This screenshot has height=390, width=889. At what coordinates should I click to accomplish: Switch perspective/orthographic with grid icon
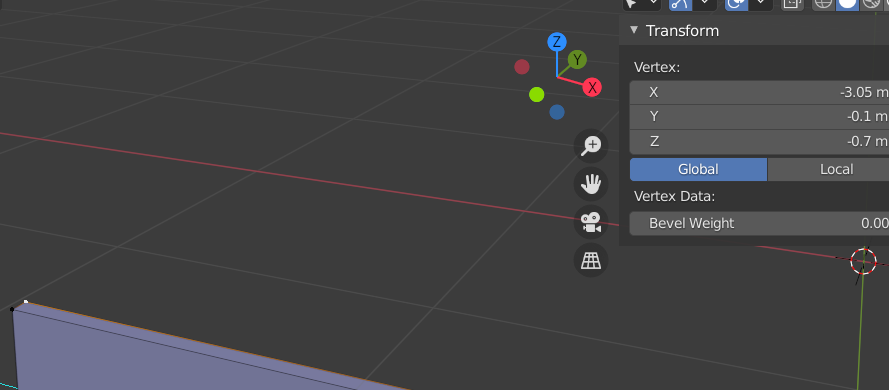point(591,260)
